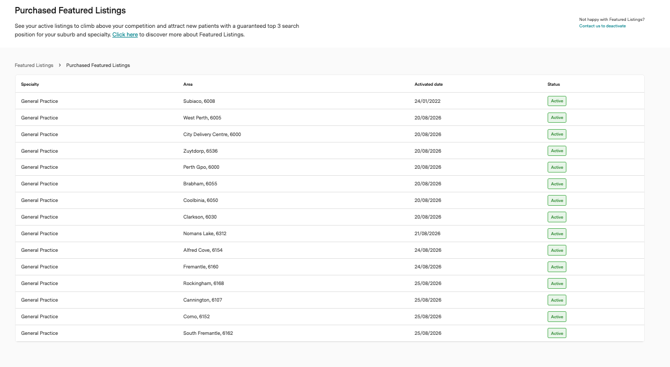Viewport: 670px width, 367px height.
Task: Select the 'Como, 6152' area cell
Action: click(x=197, y=317)
